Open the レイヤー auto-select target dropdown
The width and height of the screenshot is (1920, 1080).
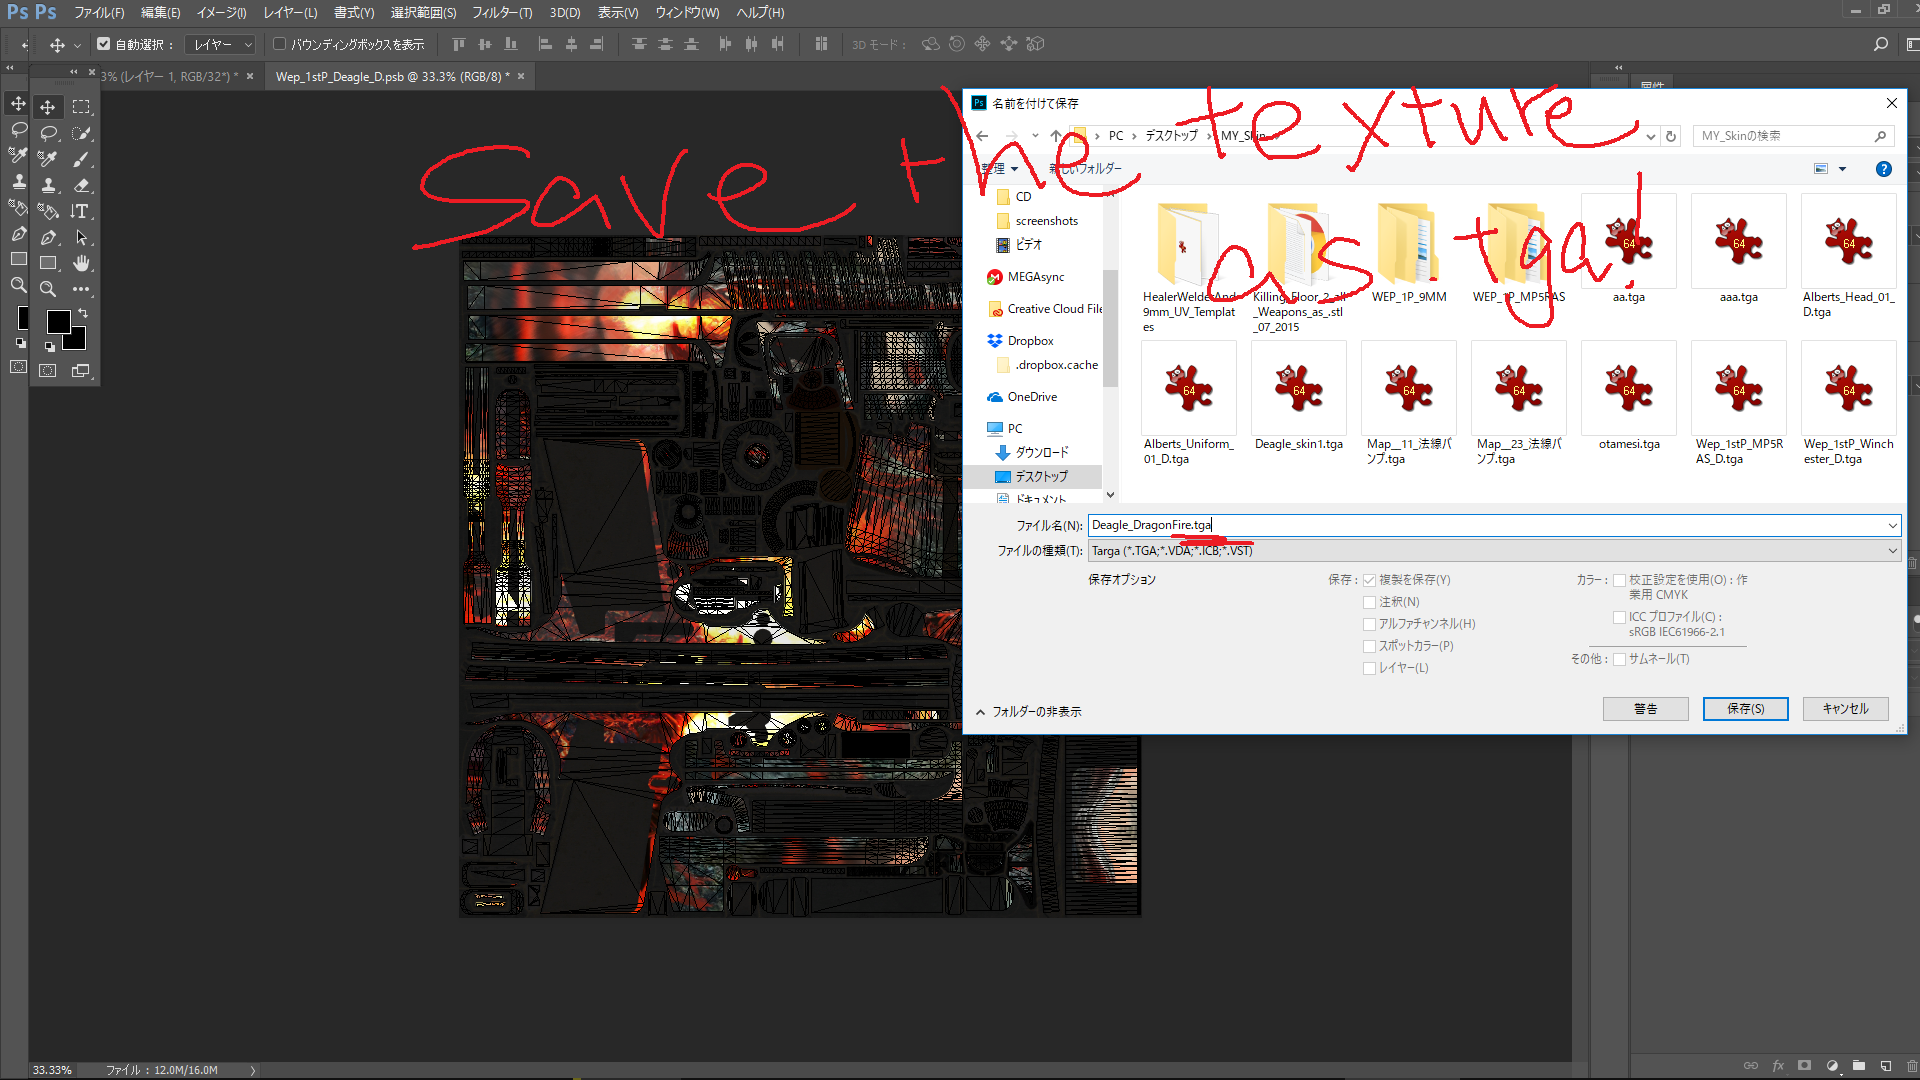222,44
